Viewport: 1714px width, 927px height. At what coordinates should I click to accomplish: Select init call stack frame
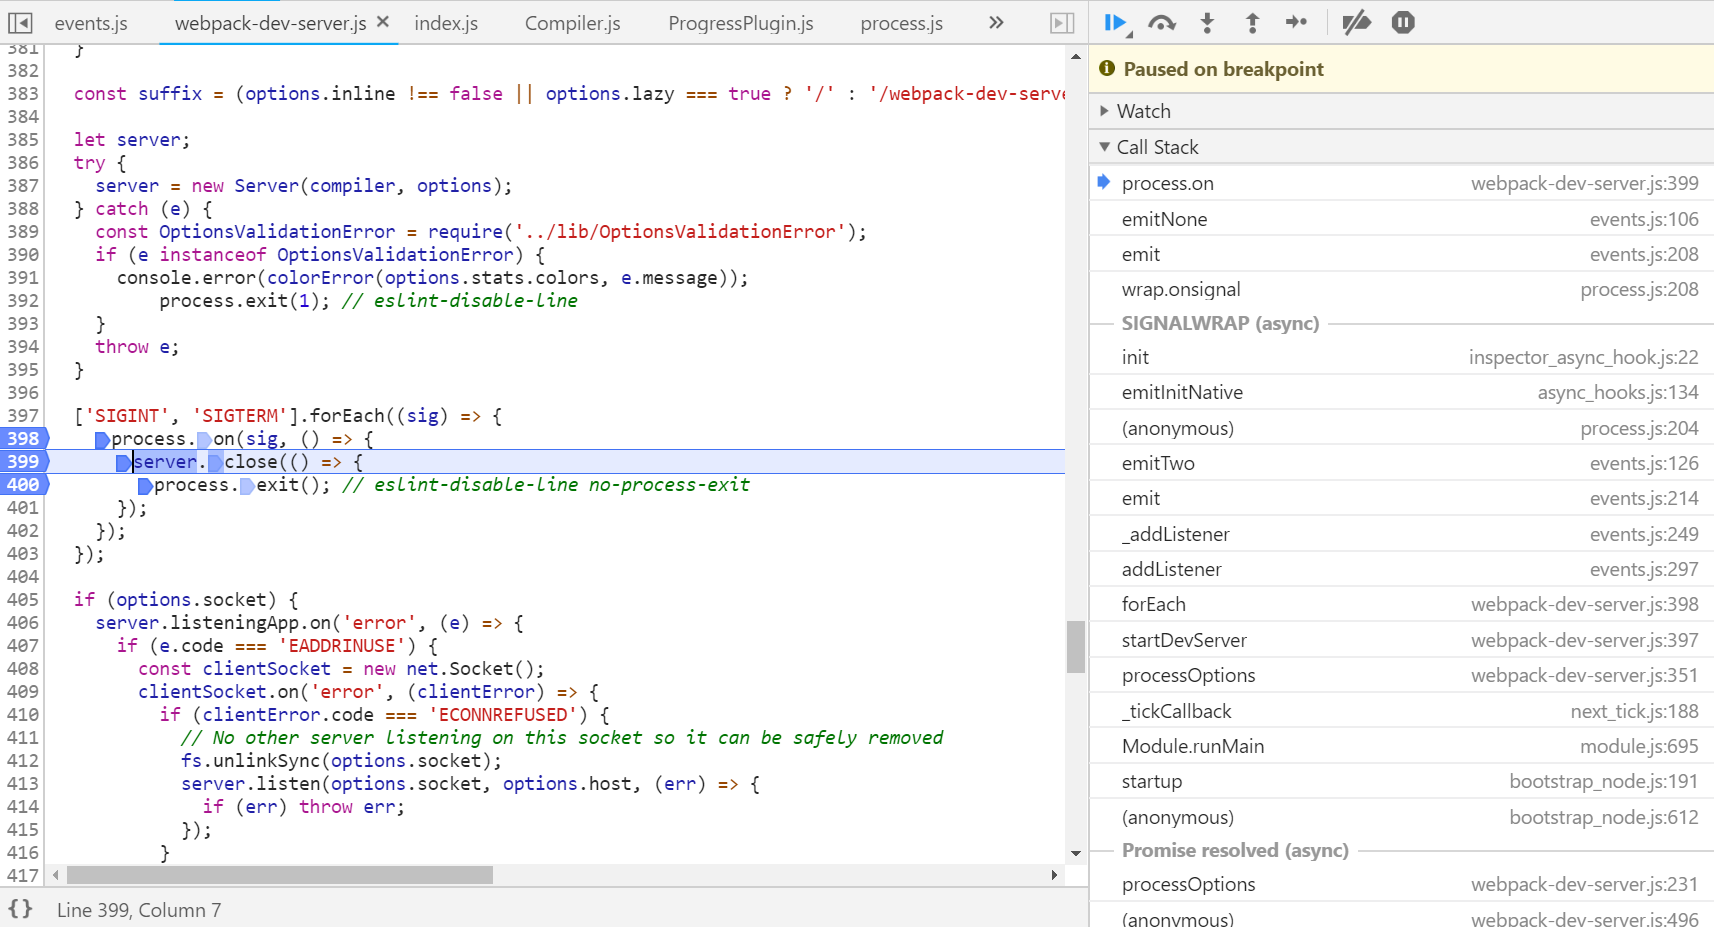pyautogui.click(x=1401, y=357)
